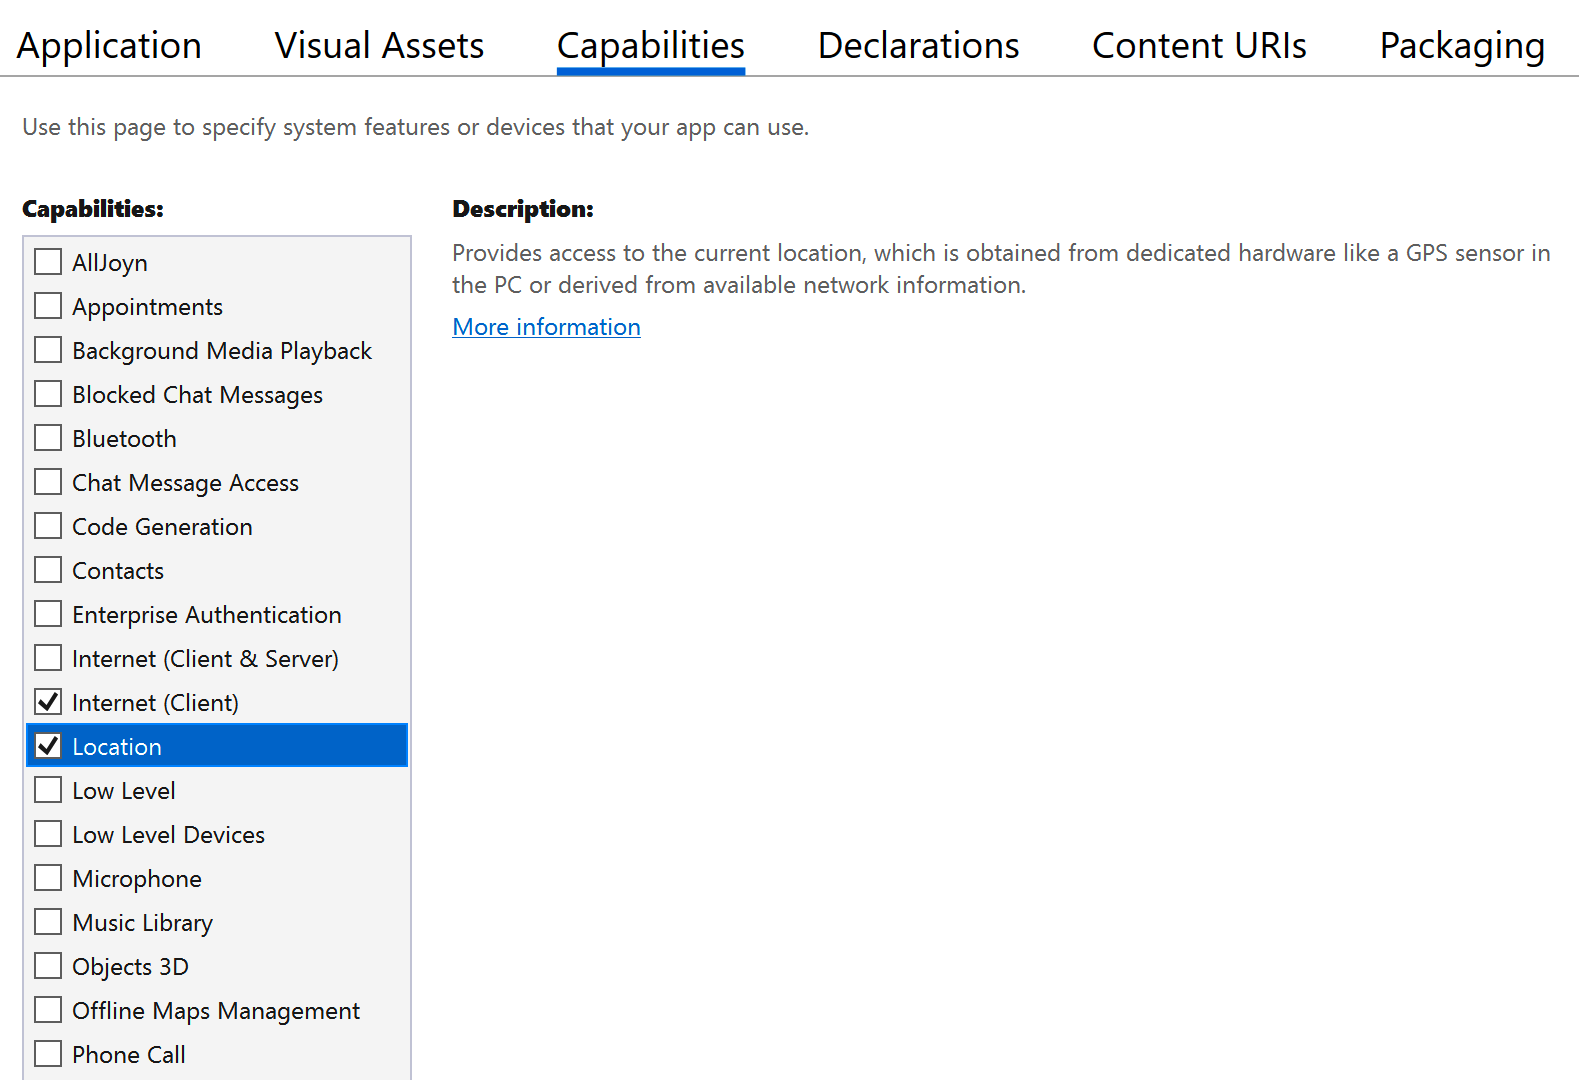Enable the Objects 3D checkbox
Screen dimensions: 1579x1080
48,966
